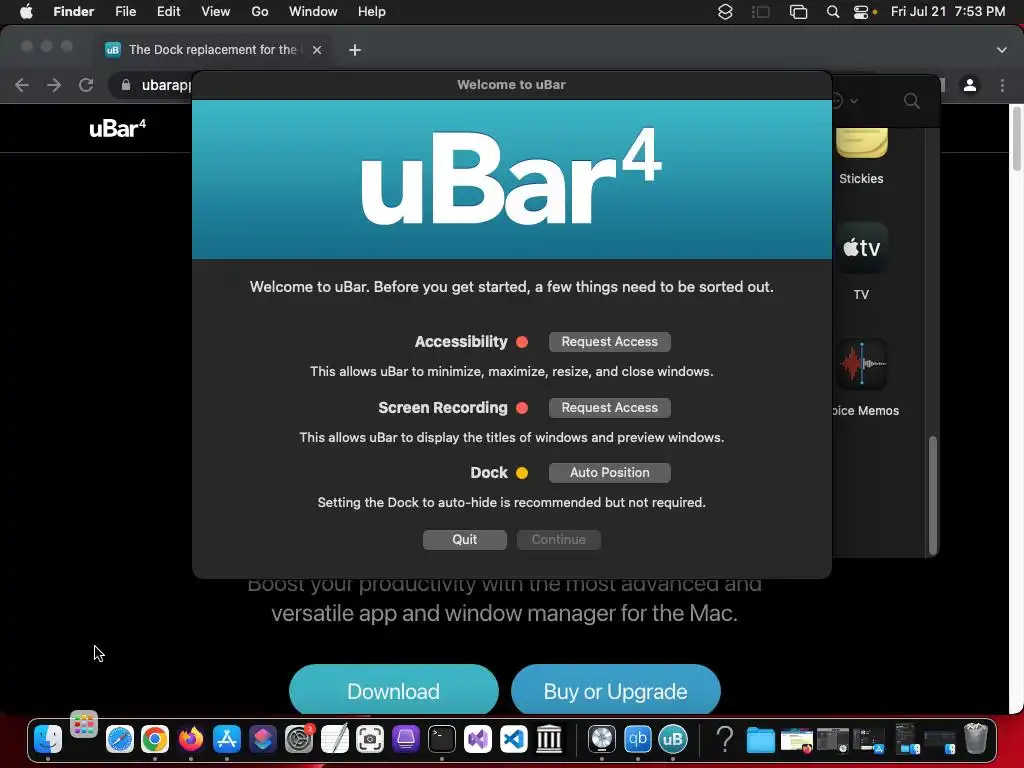The width and height of the screenshot is (1024, 768).
Task: Open purple Visual Studio in the Dock
Action: [477, 739]
